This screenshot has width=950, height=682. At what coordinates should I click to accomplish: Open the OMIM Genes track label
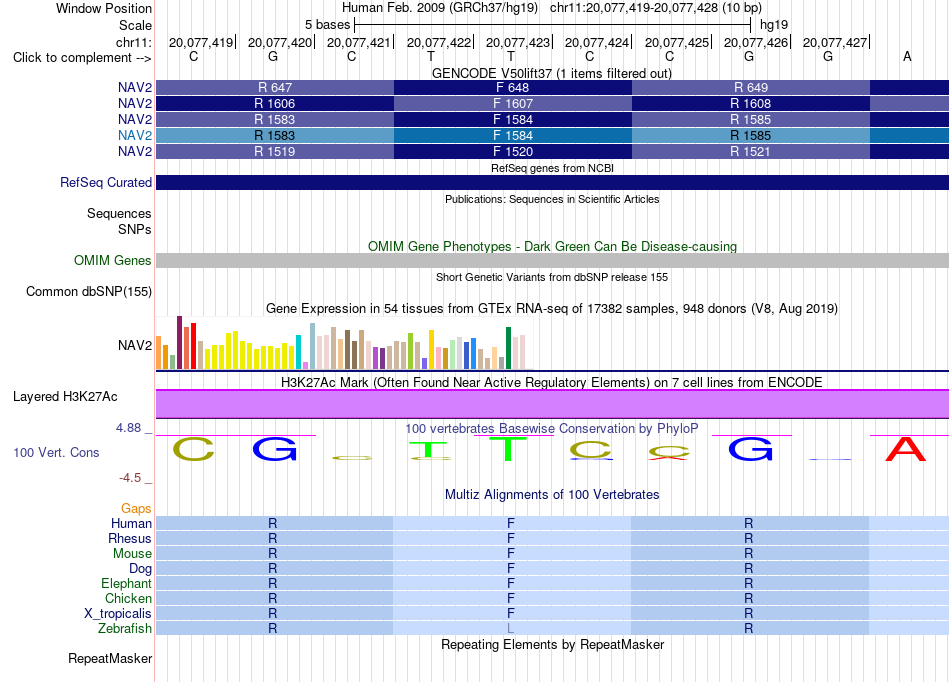[112, 260]
